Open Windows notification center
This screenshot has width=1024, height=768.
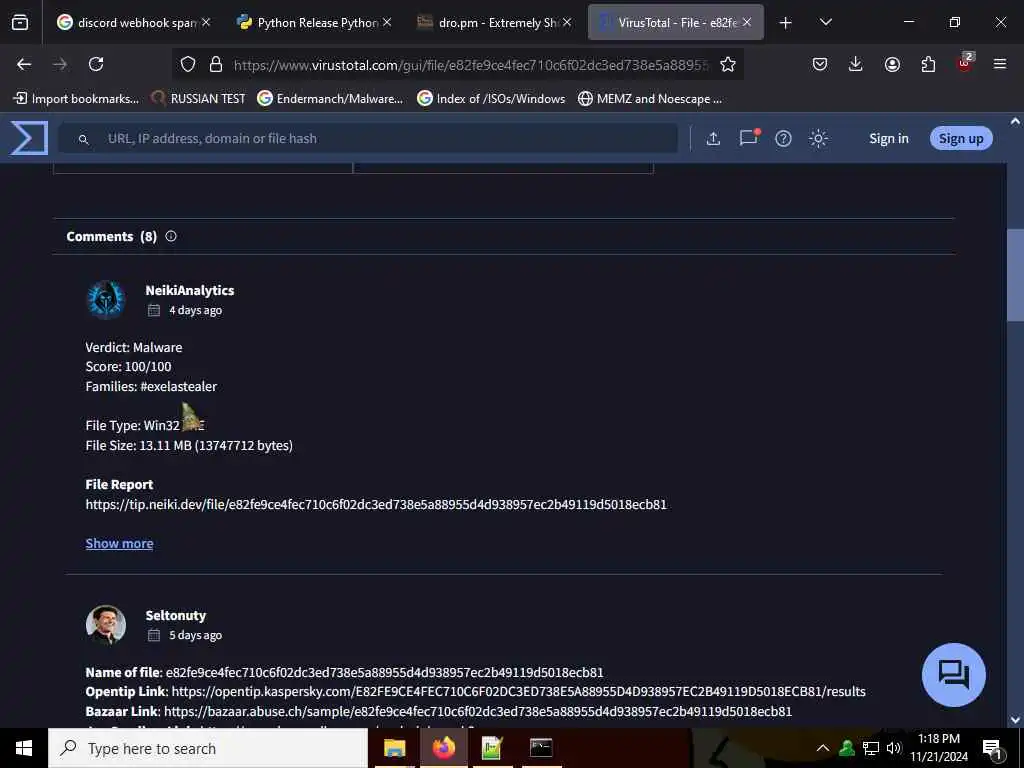(991, 749)
